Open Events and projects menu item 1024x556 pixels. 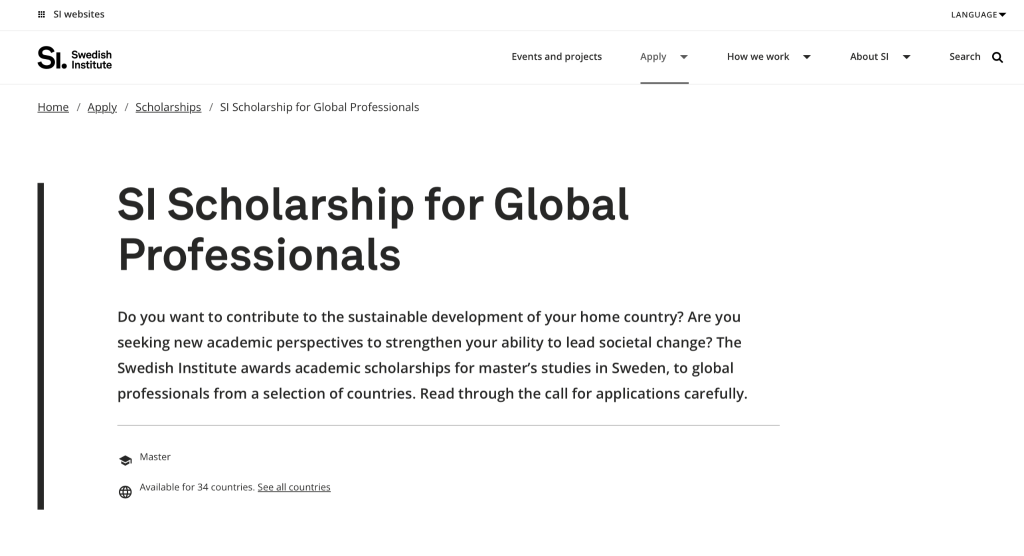point(556,57)
